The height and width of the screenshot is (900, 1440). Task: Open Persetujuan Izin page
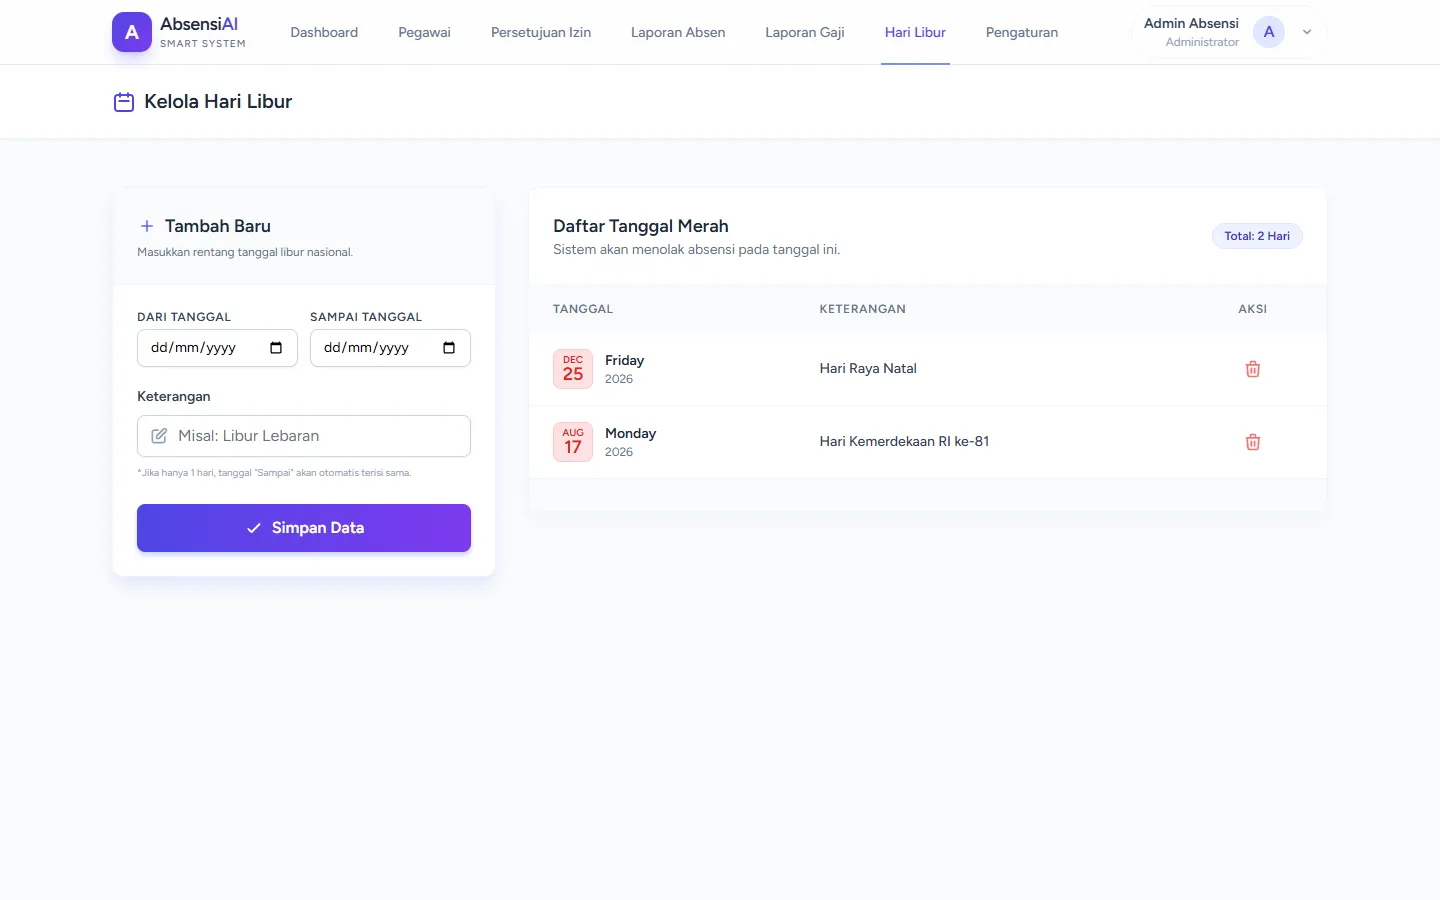(x=541, y=32)
